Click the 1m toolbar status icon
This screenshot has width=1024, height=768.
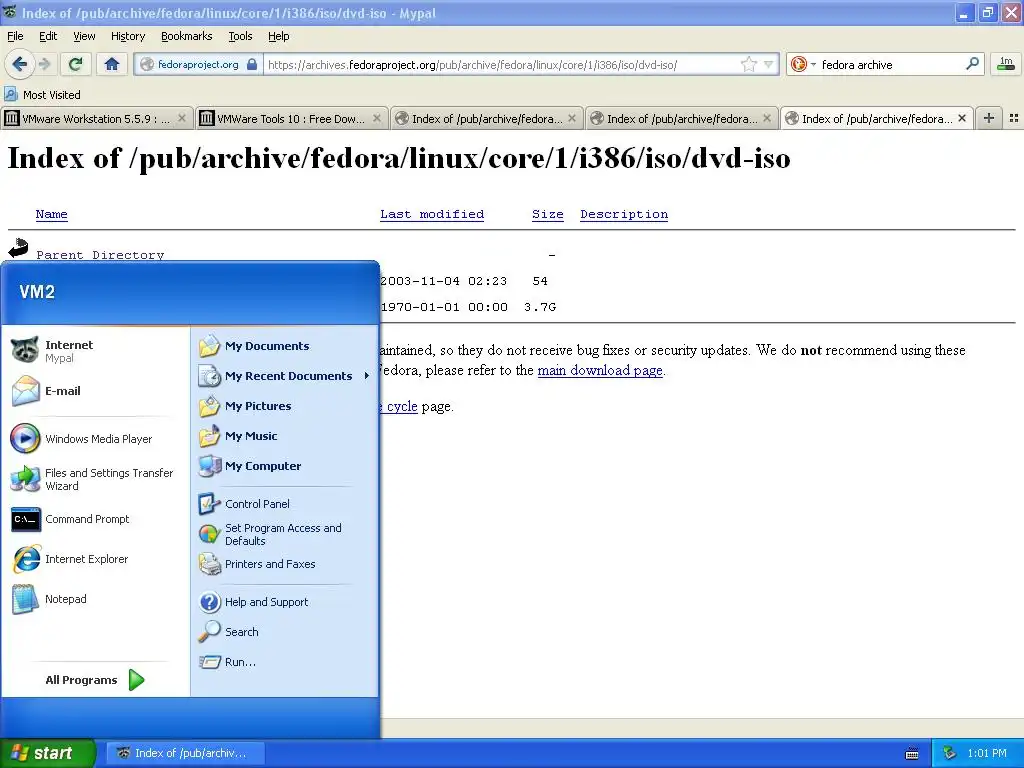coord(1006,63)
